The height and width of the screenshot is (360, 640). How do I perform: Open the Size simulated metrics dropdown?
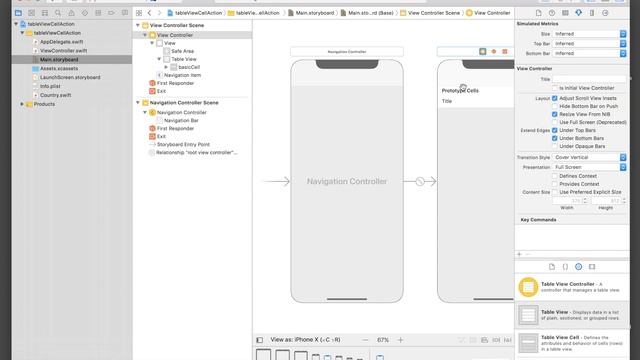click(x=589, y=34)
